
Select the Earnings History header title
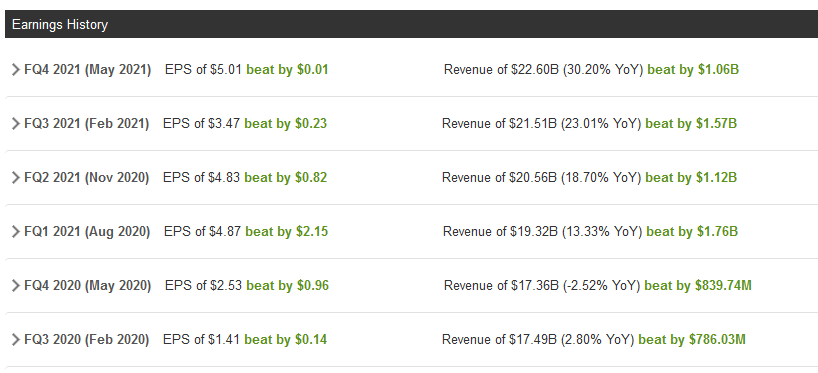pyautogui.click(x=60, y=25)
